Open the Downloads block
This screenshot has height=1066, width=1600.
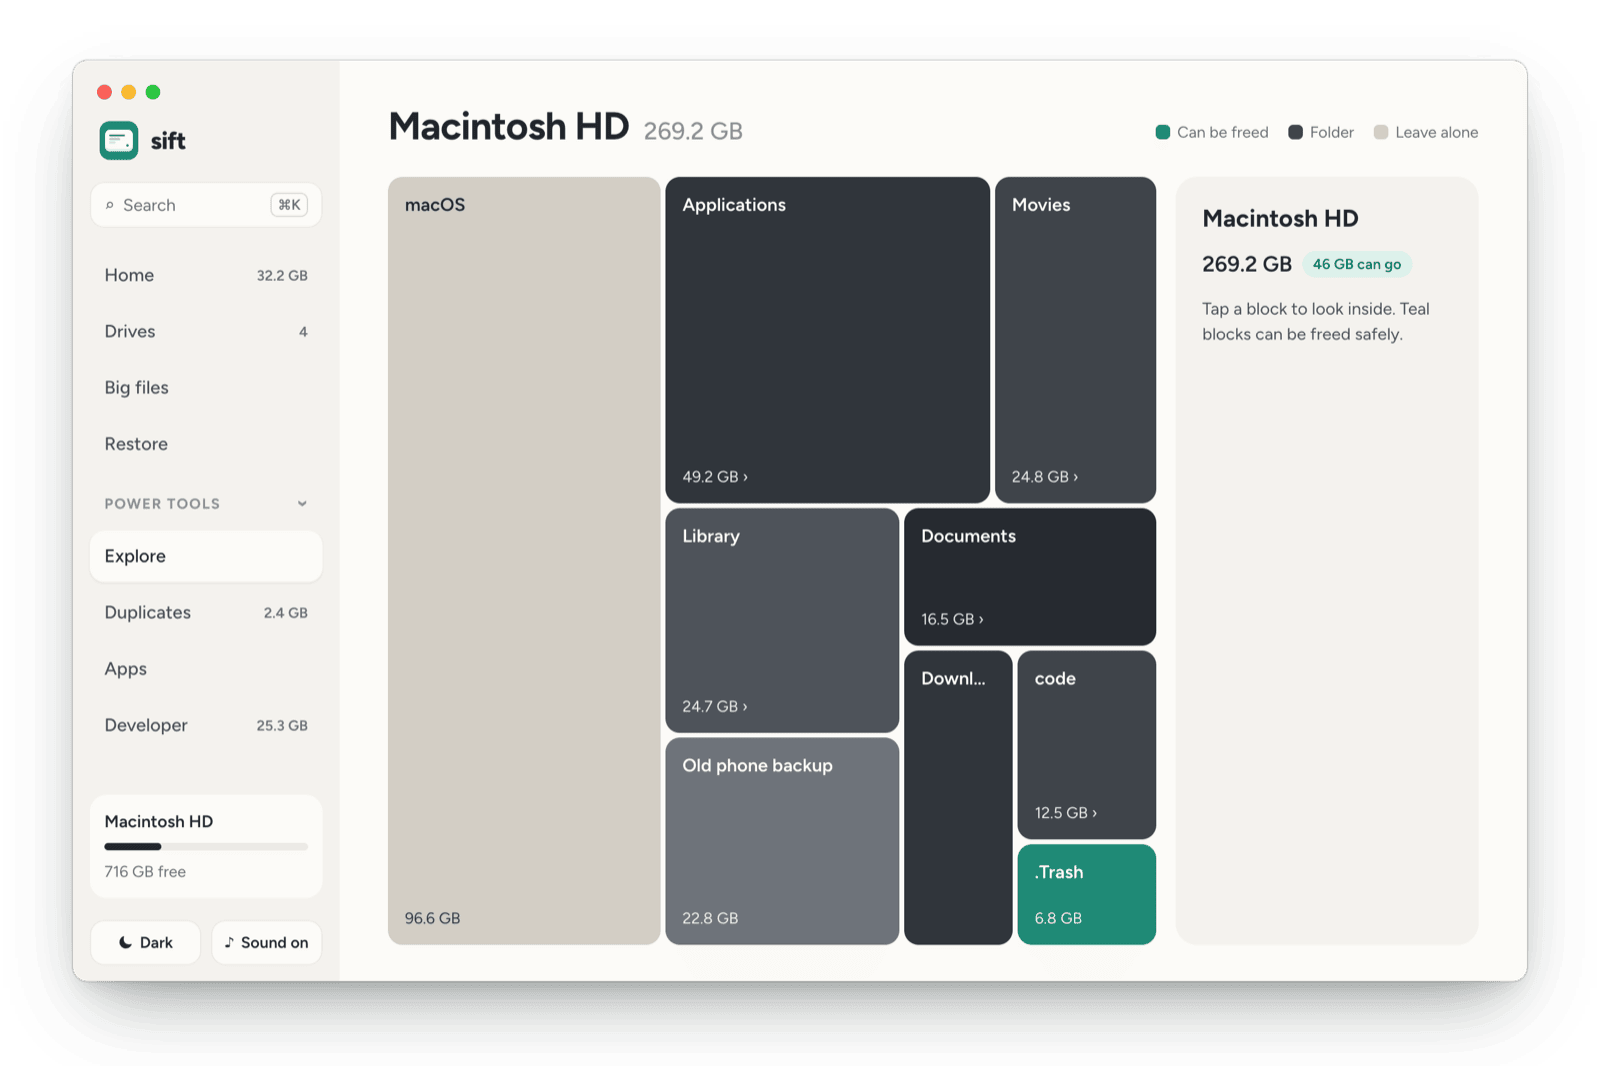[958, 797]
